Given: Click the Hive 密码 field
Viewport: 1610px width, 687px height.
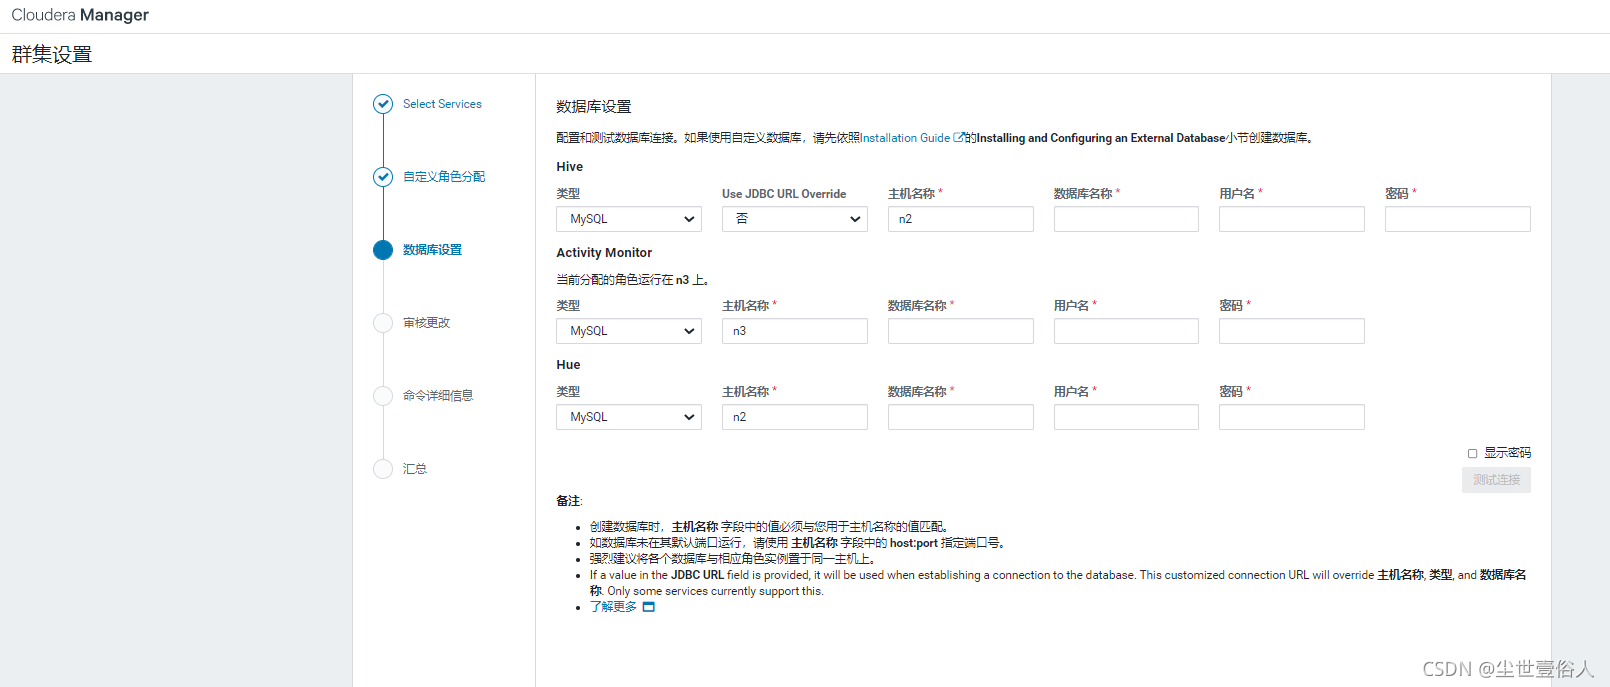Looking at the screenshot, I should (1458, 219).
